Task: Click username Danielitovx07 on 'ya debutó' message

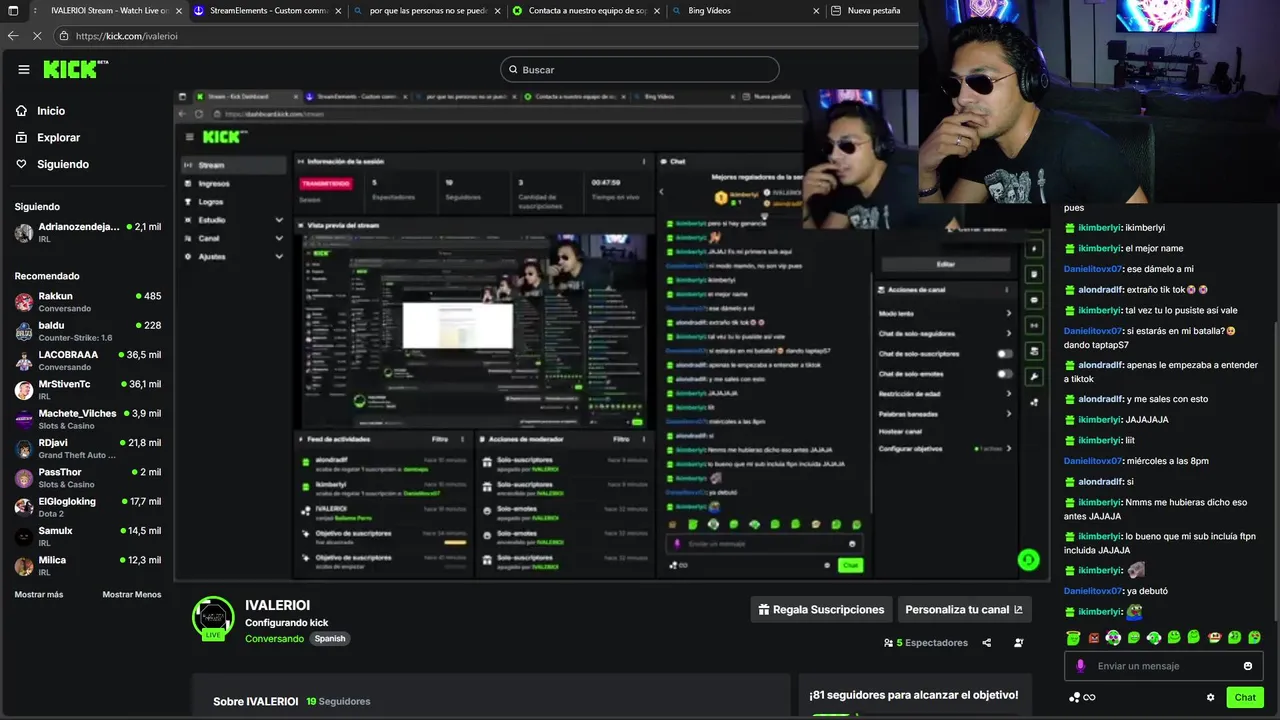Action: pos(1092,591)
